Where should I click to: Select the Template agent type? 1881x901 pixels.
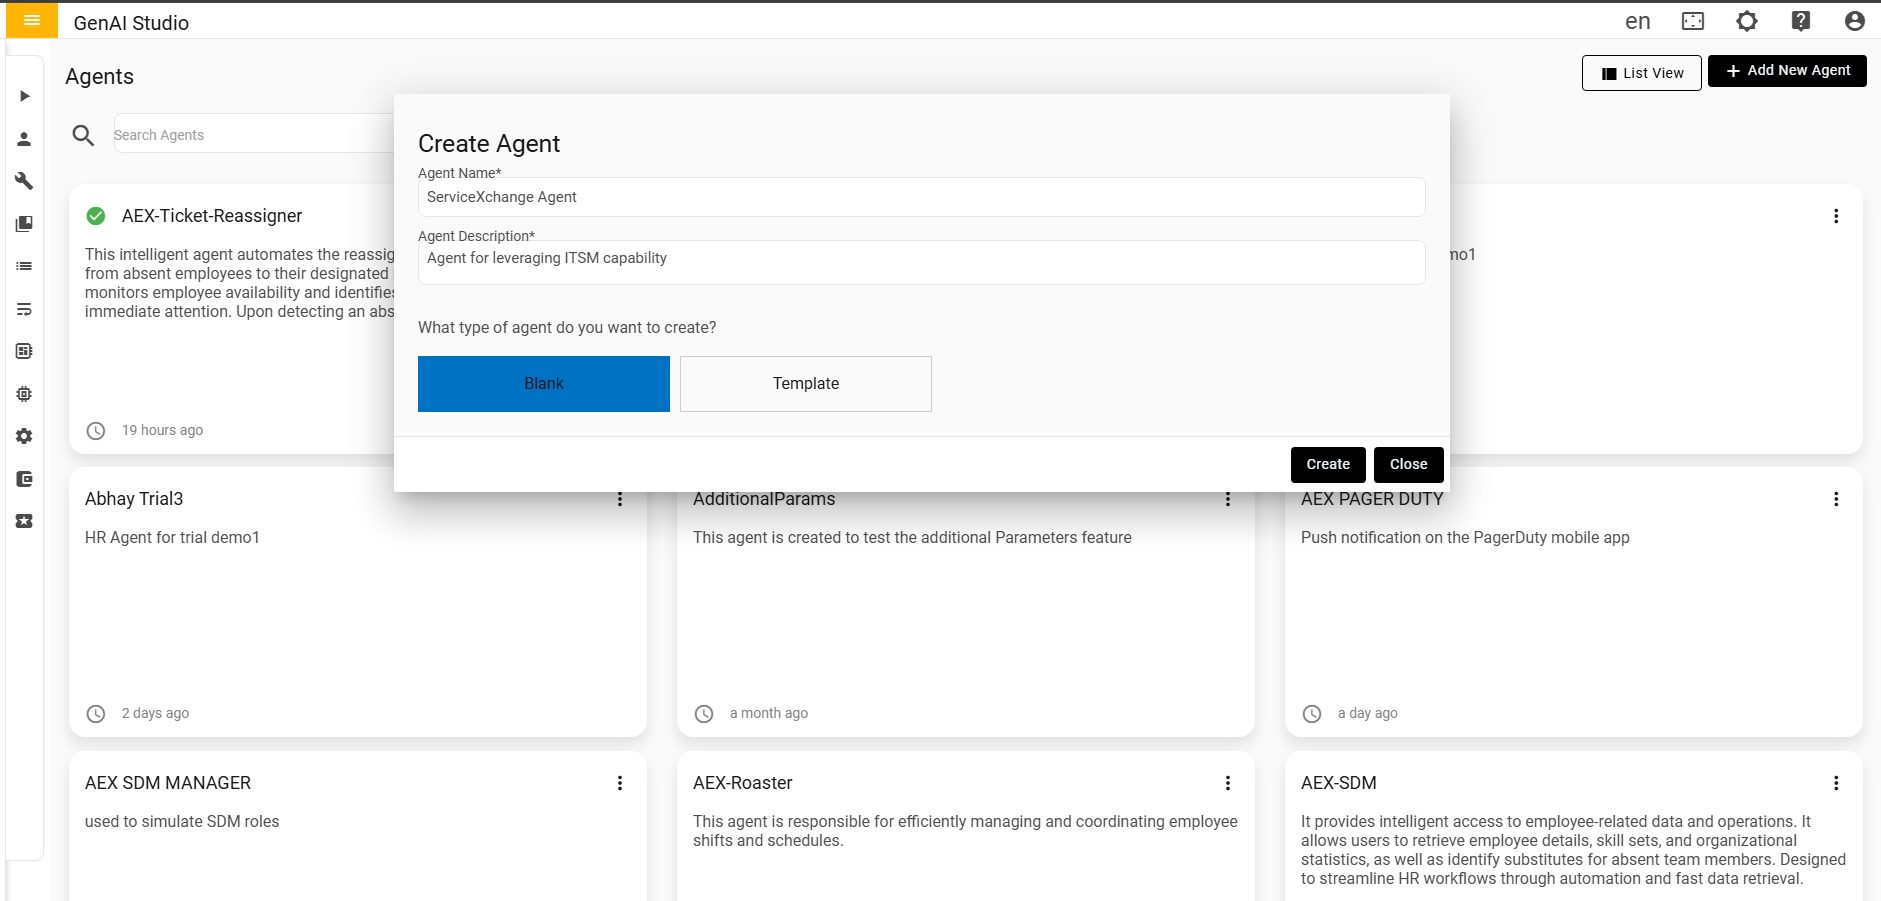805,384
